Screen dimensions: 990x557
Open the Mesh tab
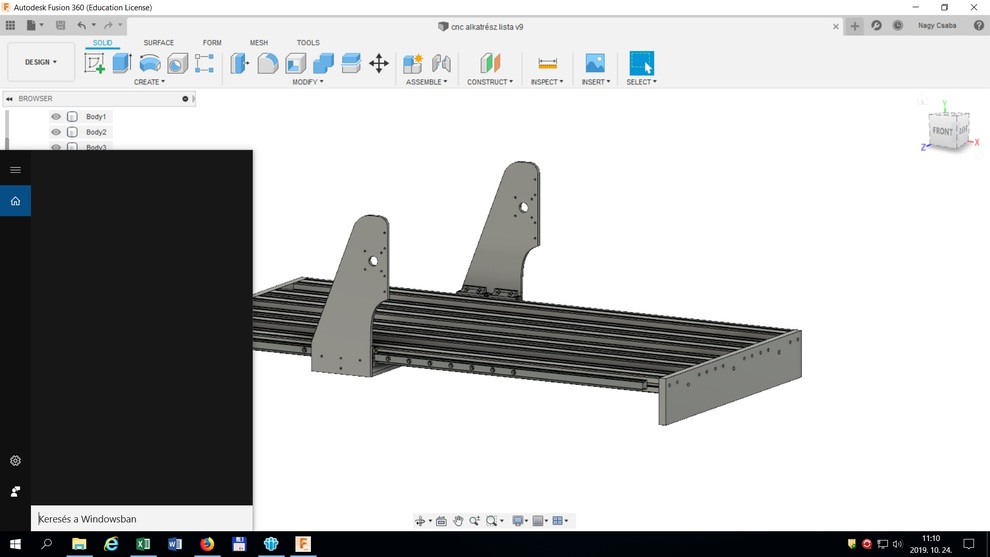259,43
